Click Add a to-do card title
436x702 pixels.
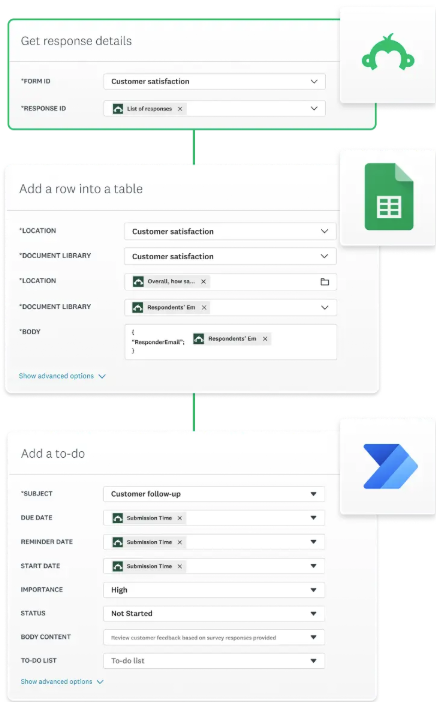tap(53, 454)
